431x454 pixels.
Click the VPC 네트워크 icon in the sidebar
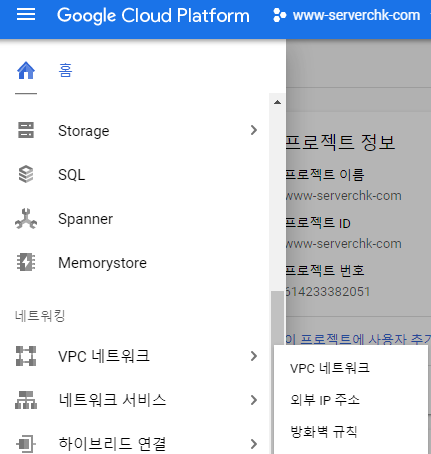(x=26, y=356)
